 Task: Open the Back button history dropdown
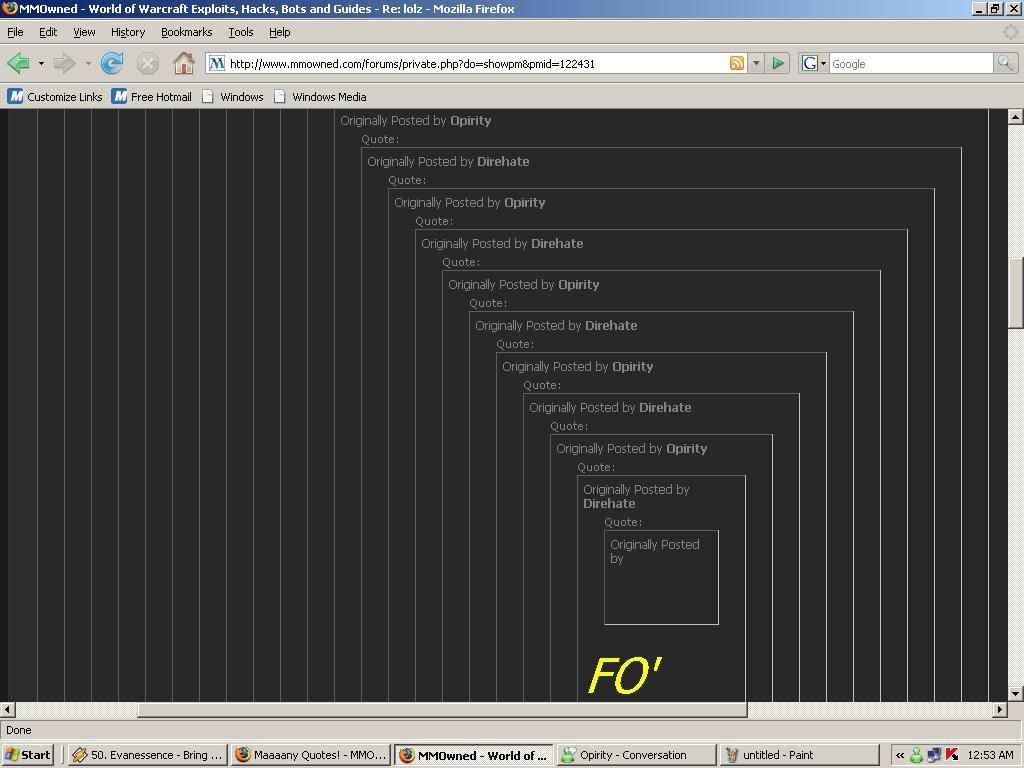coord(40,63)
